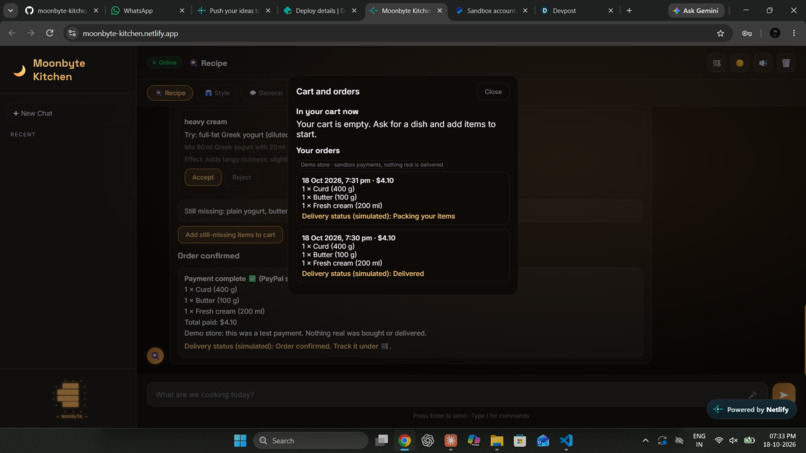Click 'Delivery status (simulated): Delivered' text

[x=363, y=274]
